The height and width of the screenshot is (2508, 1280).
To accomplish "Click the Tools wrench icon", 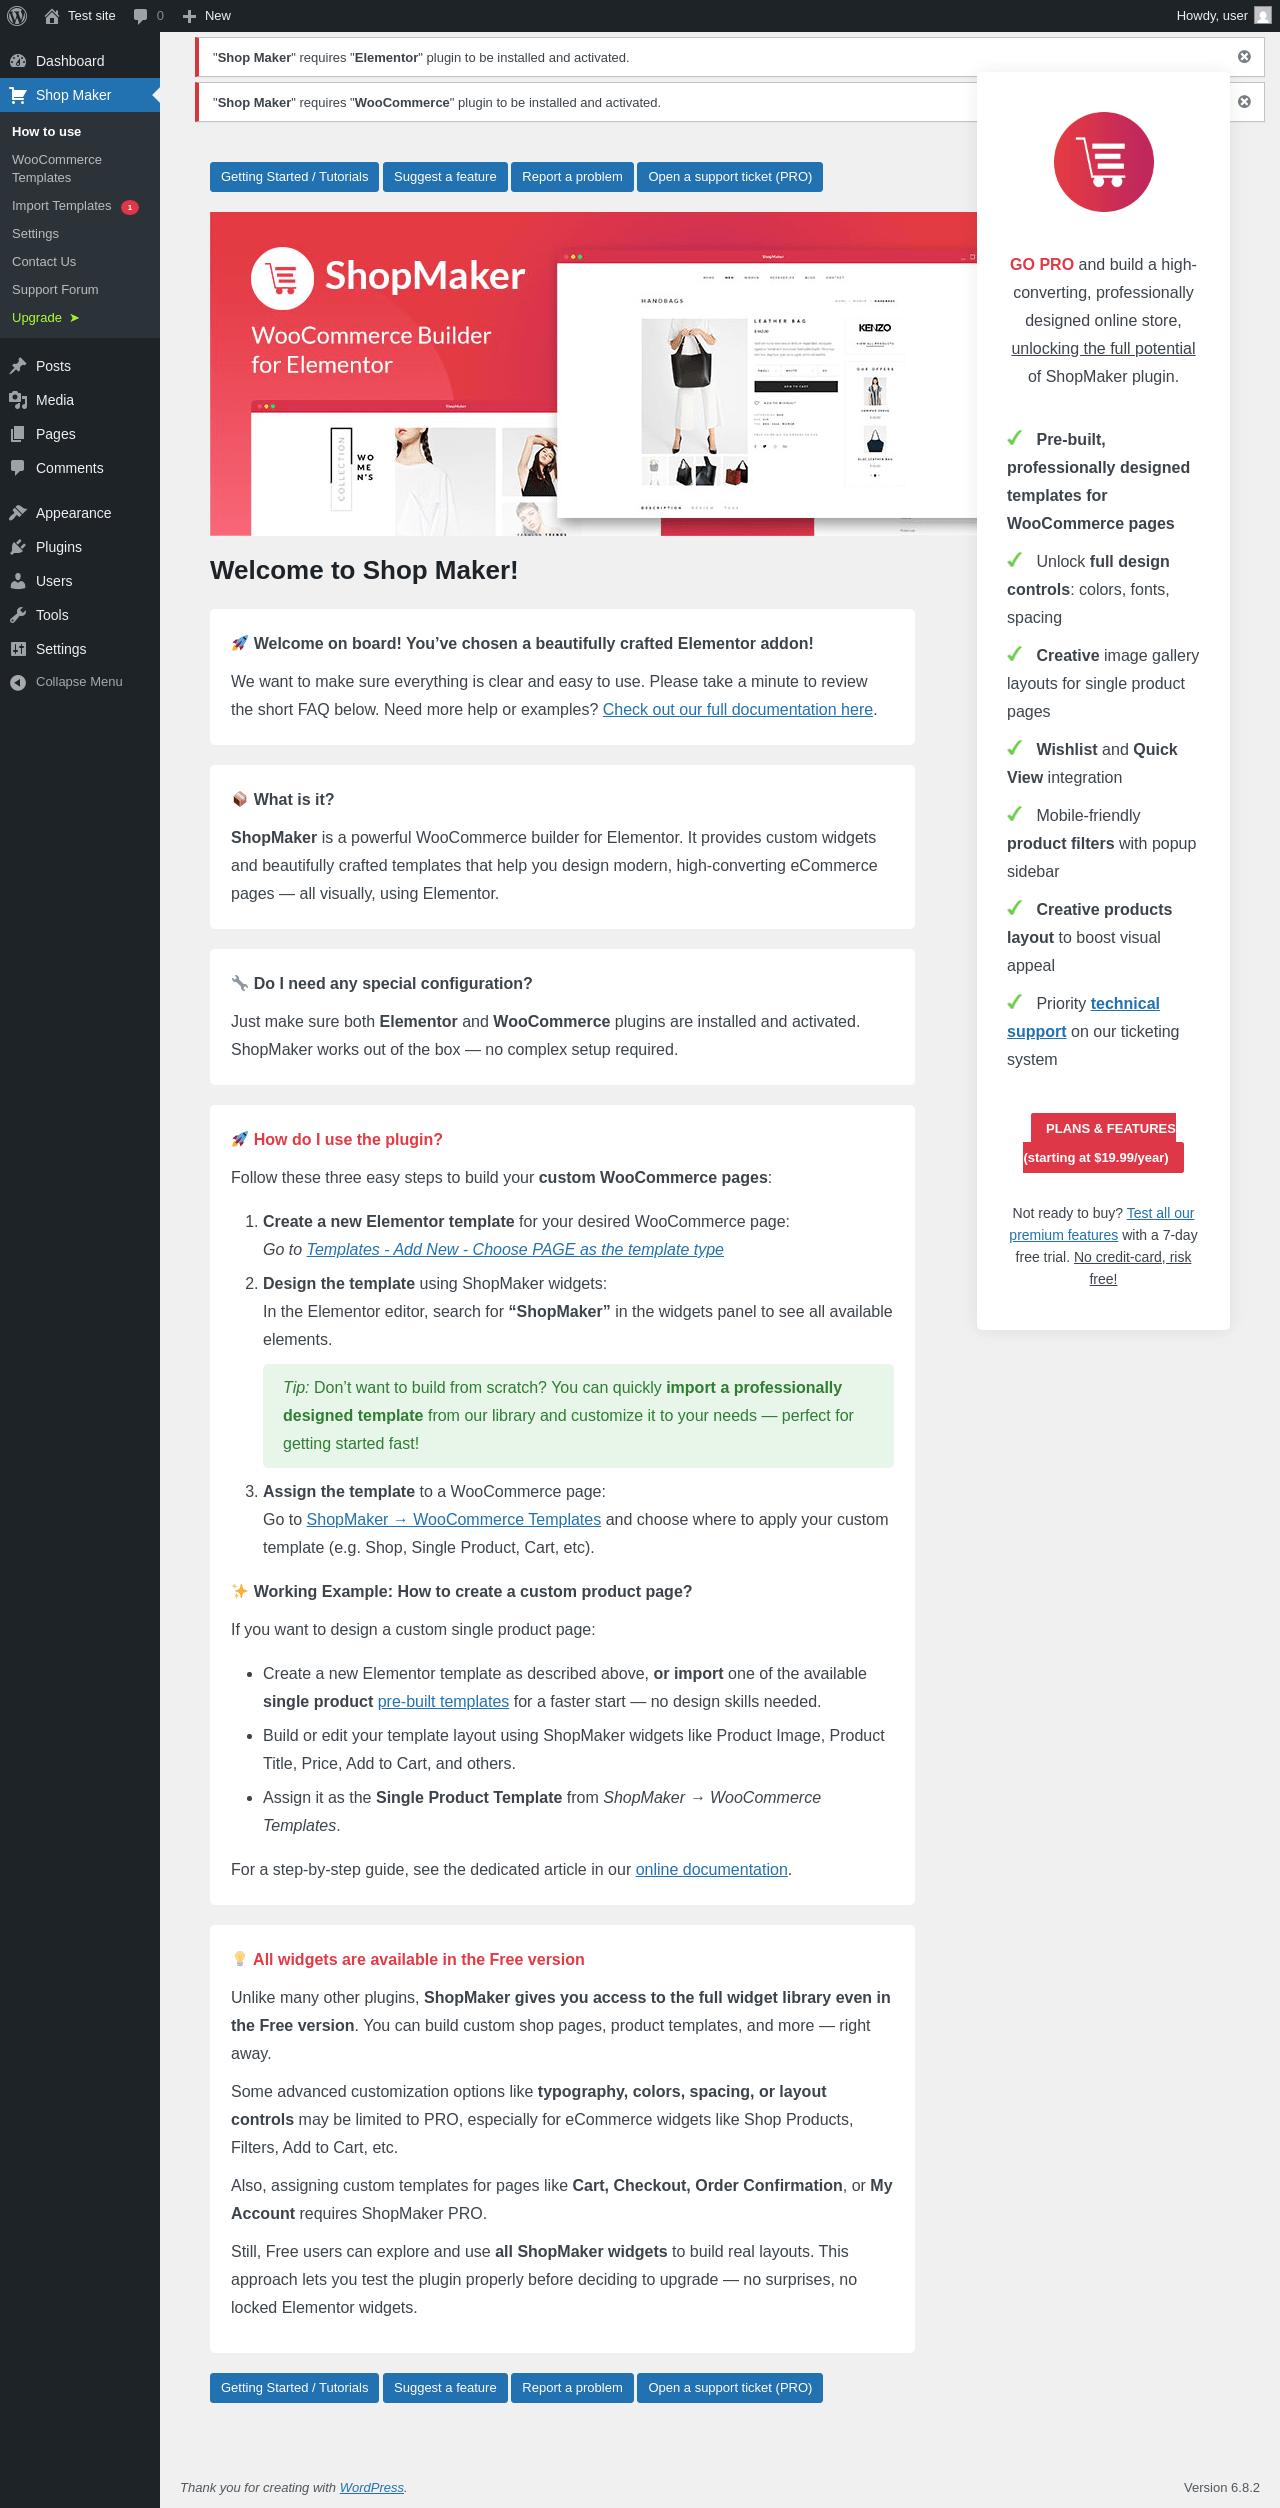I will [x=18, y=615].
